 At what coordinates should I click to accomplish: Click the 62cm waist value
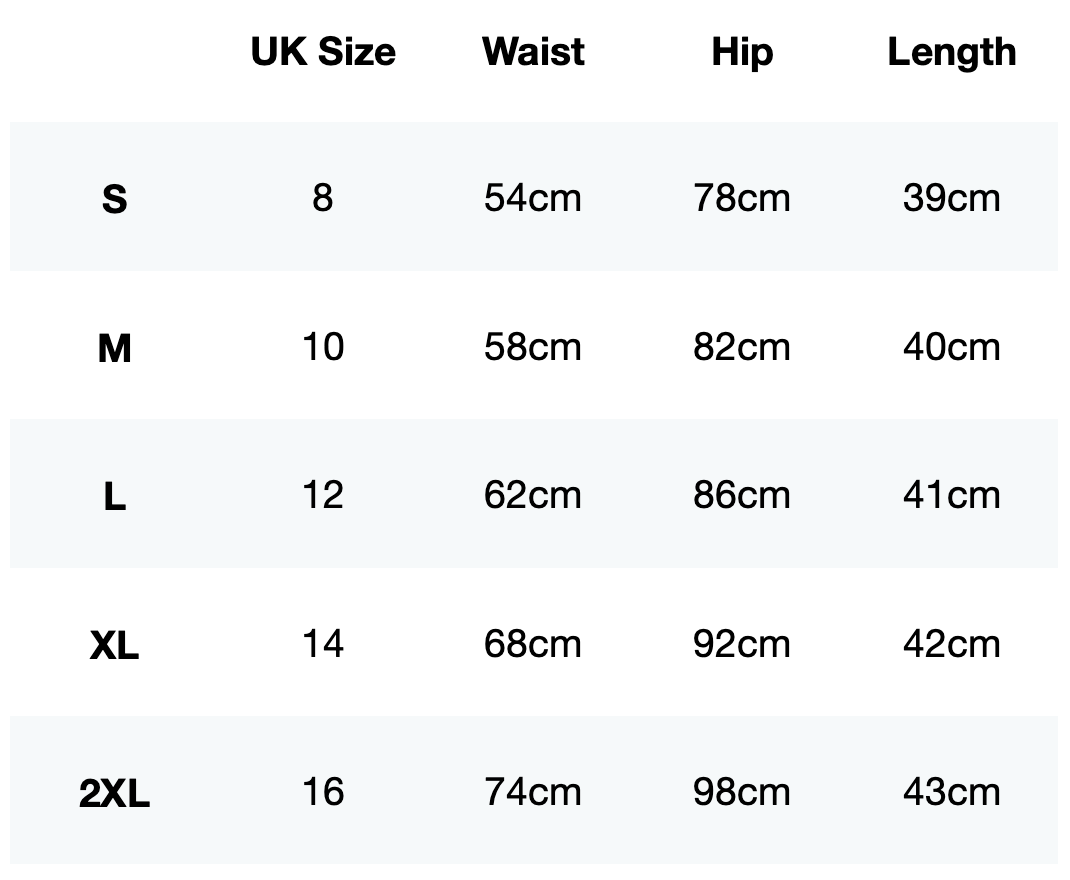click(532, 495)
